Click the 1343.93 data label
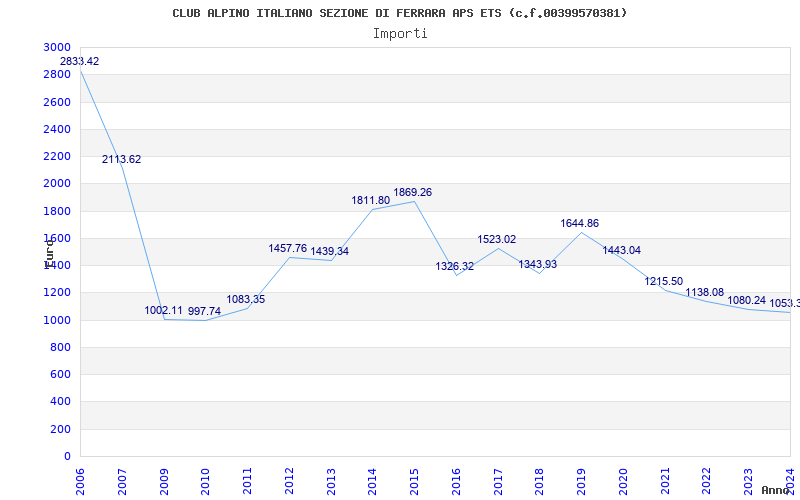This screenshot has width=800, height=500. pos(538,264)
